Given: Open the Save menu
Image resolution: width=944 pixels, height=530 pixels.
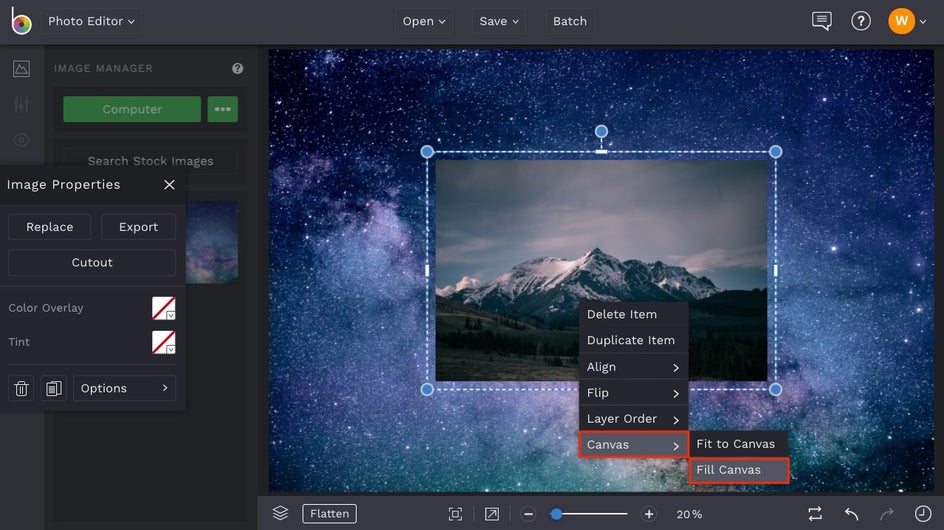Looking at the screenshot, I should [498, 21].
